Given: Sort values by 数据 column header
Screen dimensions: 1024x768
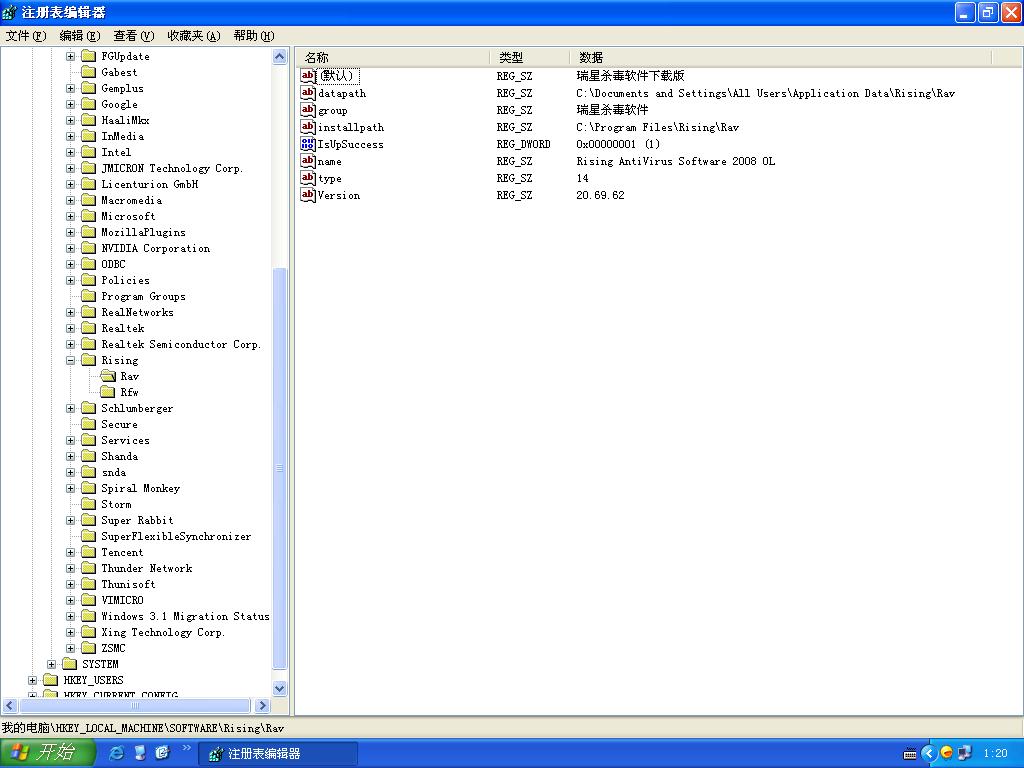Looking at the screenshot, I should pyautogui.click(x=780, y=57).
